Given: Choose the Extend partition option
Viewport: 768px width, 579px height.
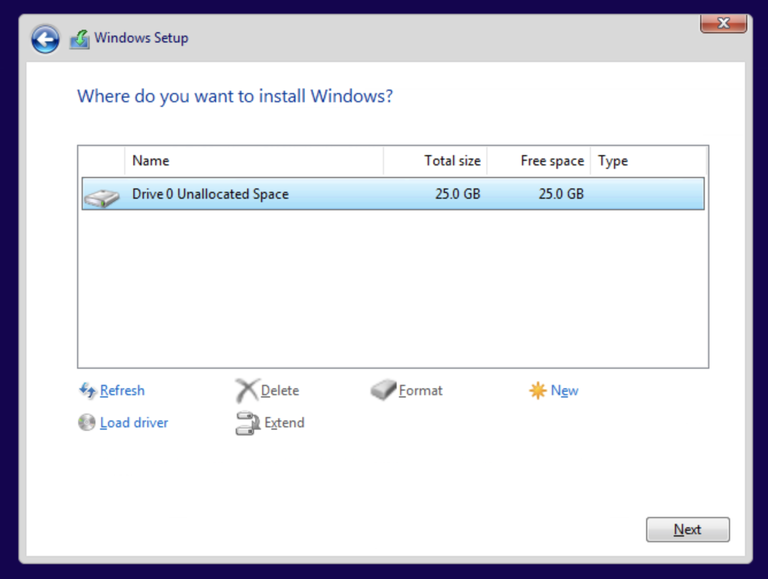Looking at the screenshot, I should pyautogui.click(x=284, y=423).
